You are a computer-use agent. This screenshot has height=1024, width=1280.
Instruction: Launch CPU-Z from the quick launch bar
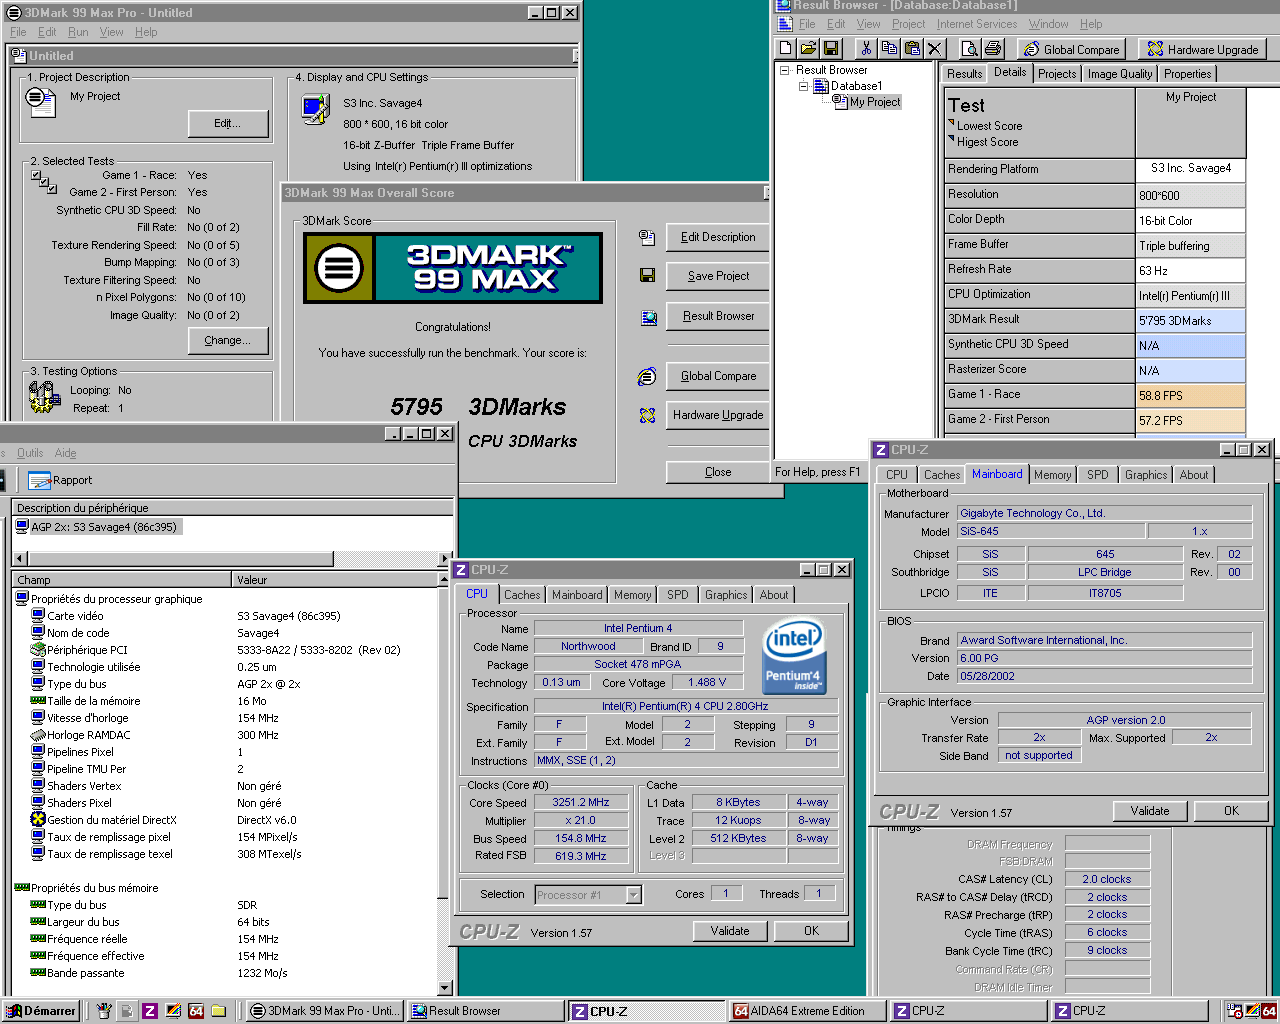149,1011
